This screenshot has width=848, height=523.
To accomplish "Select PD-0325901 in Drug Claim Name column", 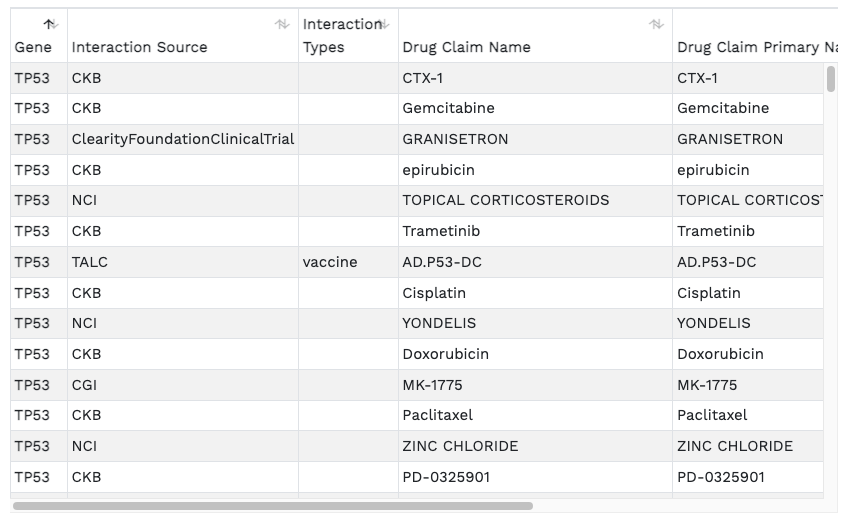I will [446, 477].
